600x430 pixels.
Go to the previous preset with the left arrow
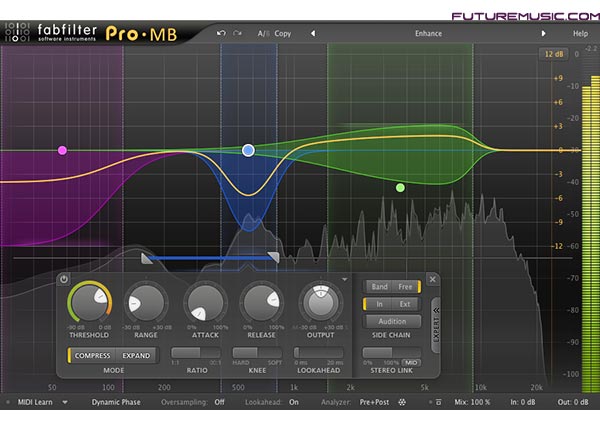[313, 34]
